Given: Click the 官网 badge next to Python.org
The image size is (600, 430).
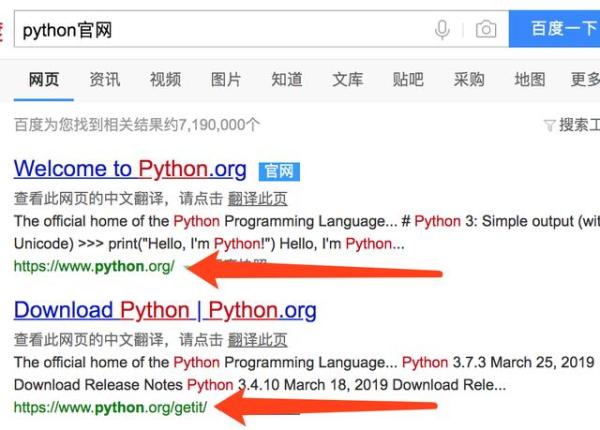Looking at the screenshot, I should click(x=279, y=171).
